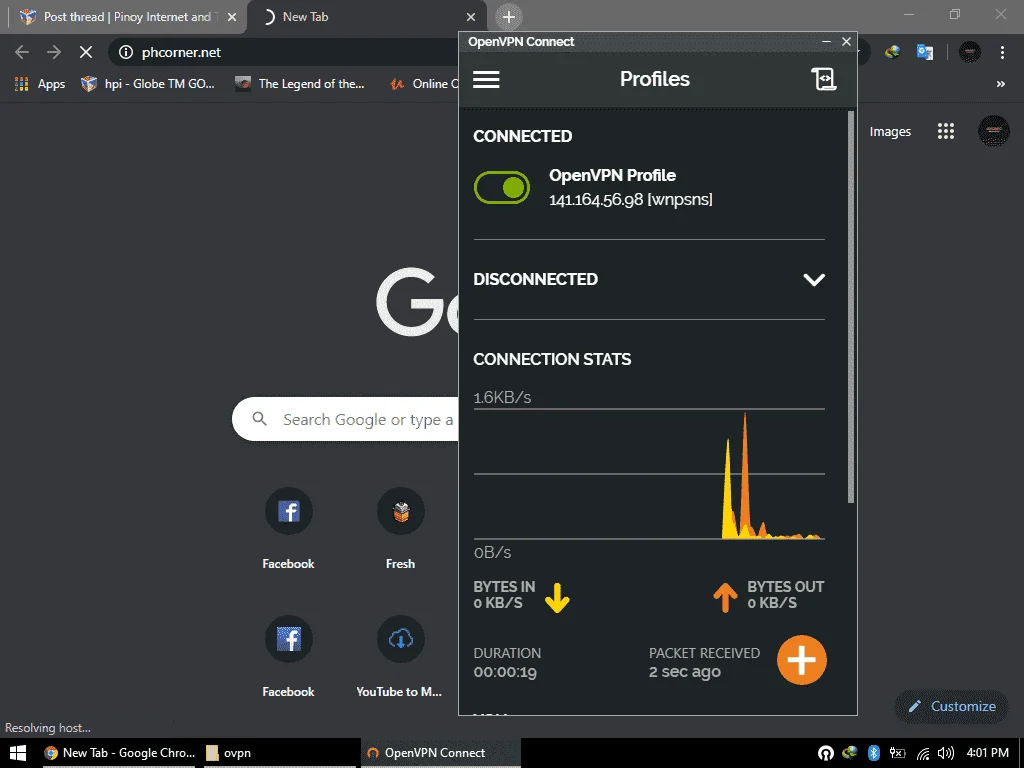Image resolution: width=1024 pixels, height=768 pixels.
Task: Click the site information icon in address bar
Action: pyautogui.click(x=126, y=52)
